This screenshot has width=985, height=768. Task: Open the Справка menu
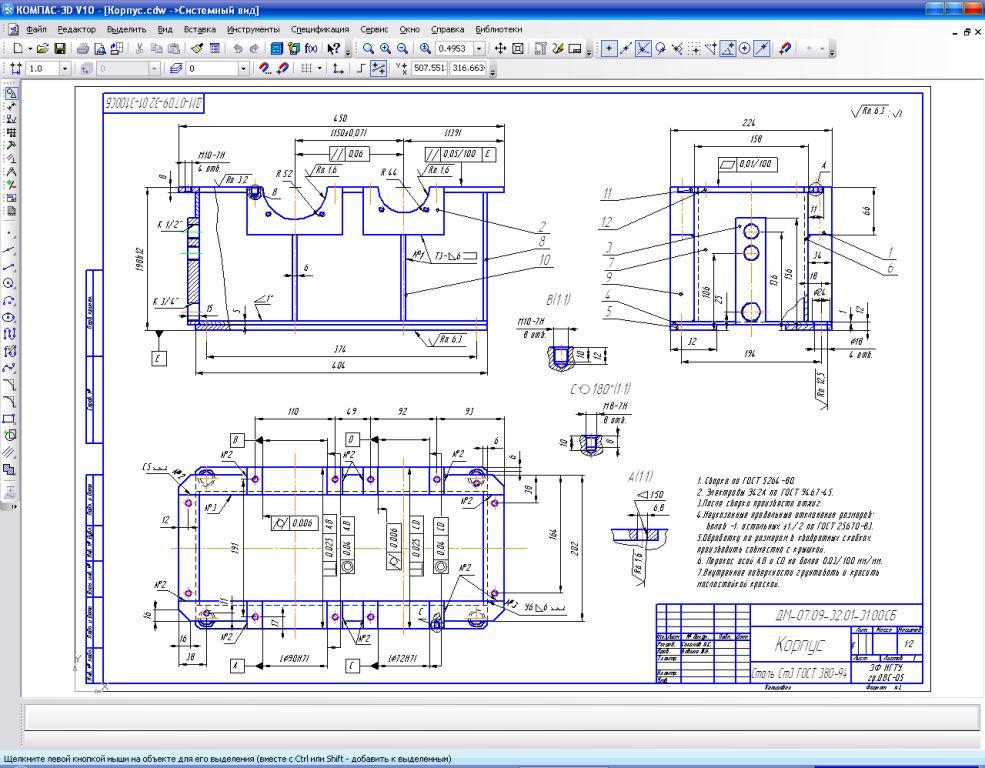[x=447, y=30]
